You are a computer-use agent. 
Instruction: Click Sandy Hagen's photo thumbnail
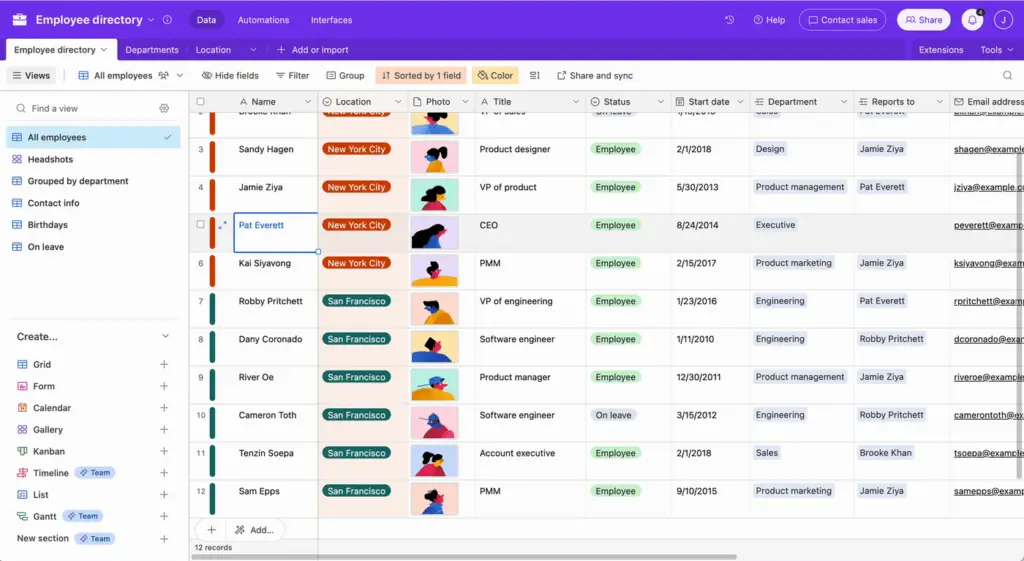434,157
